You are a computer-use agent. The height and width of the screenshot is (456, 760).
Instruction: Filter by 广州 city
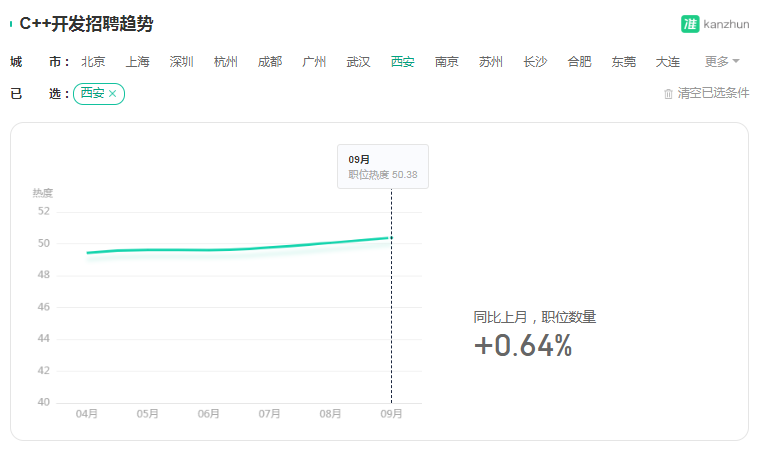pyautogui.click(x=314, y=62)
